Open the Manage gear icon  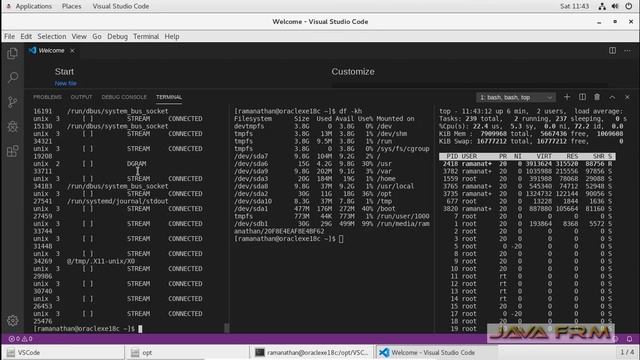click(13, 320)
